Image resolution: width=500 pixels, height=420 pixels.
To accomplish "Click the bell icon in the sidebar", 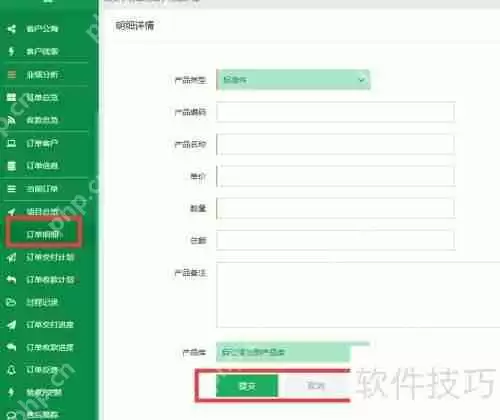I will coord(12,370).
